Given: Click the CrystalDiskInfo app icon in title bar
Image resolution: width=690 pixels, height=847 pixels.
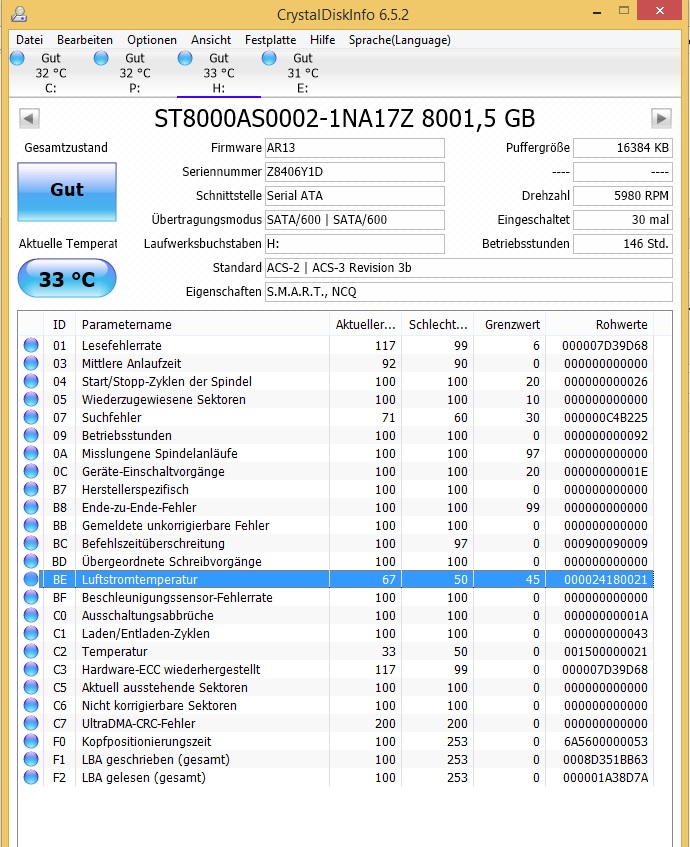Looking at the screenshot, I should point(19,13).
